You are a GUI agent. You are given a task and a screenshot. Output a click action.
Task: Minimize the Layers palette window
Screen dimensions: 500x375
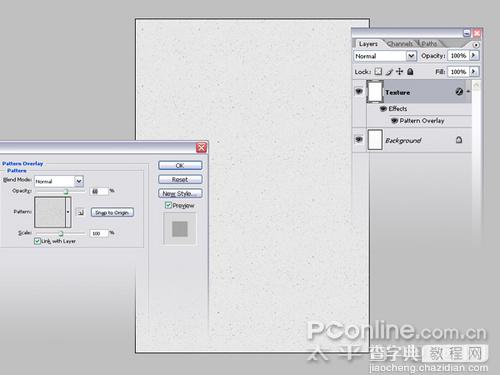[467, 33]
